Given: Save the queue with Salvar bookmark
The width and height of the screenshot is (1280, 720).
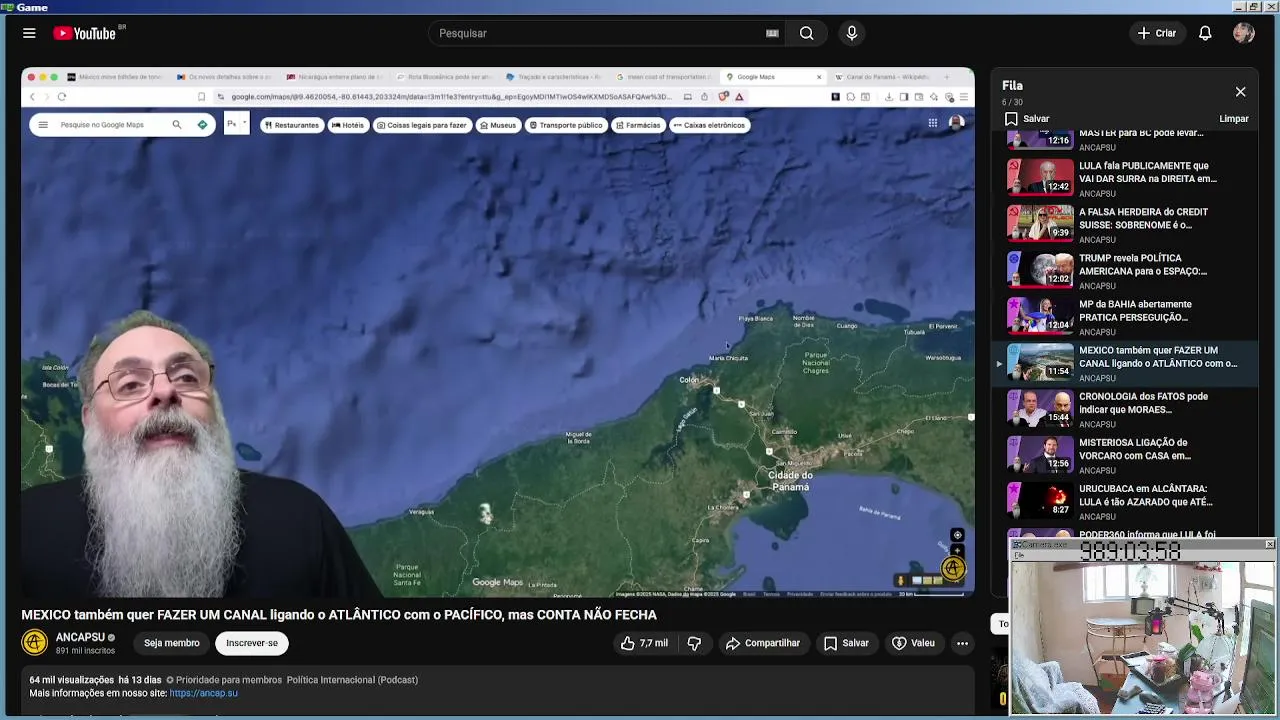Looking at the screenshot, I should (x=1027, y=118).
